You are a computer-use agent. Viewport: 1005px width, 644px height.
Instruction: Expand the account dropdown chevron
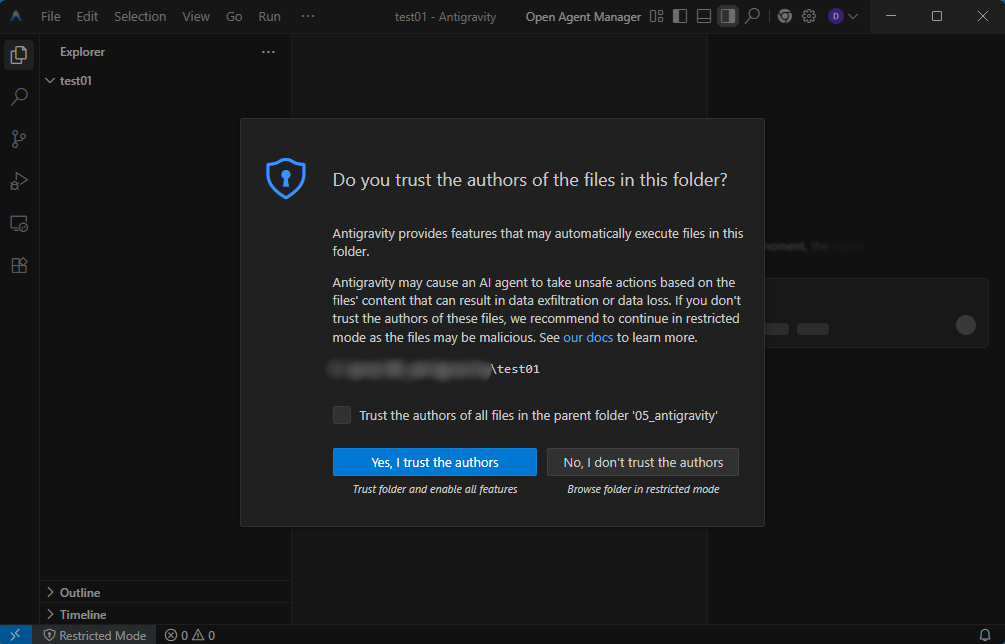click(853, 17)
